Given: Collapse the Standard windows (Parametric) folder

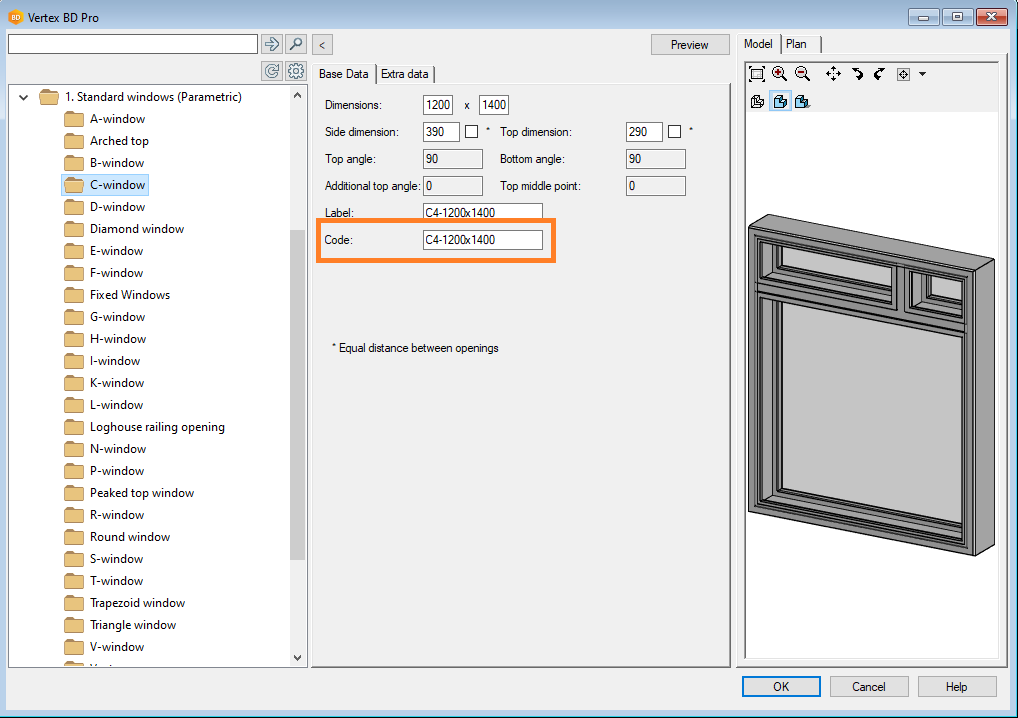Looking at the screenshot, I should coord(23,97).
